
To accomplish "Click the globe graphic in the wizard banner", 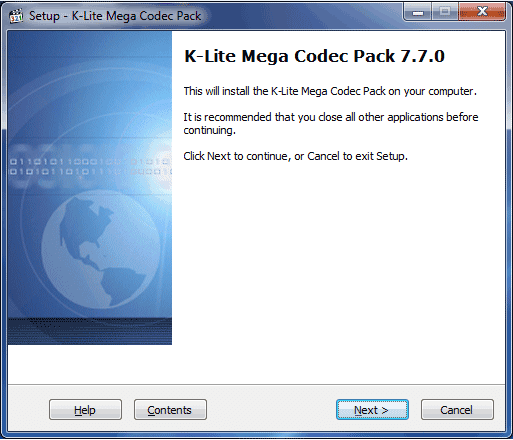I will [101, 250].
